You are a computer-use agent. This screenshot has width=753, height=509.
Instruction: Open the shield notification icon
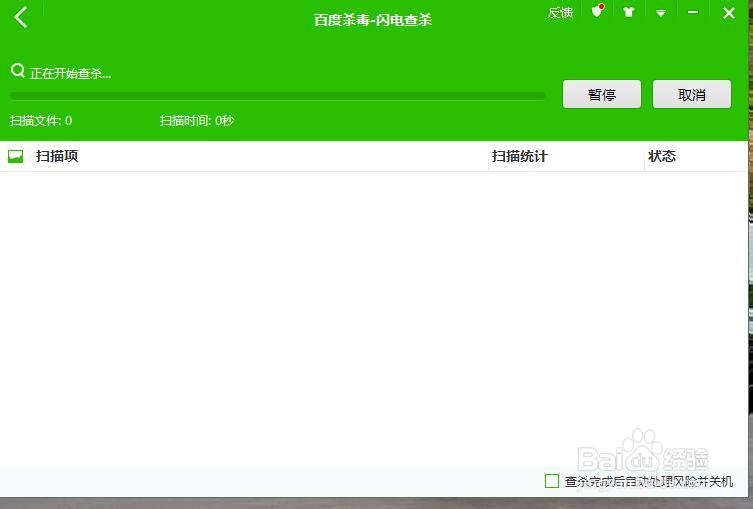pos(597,11)
